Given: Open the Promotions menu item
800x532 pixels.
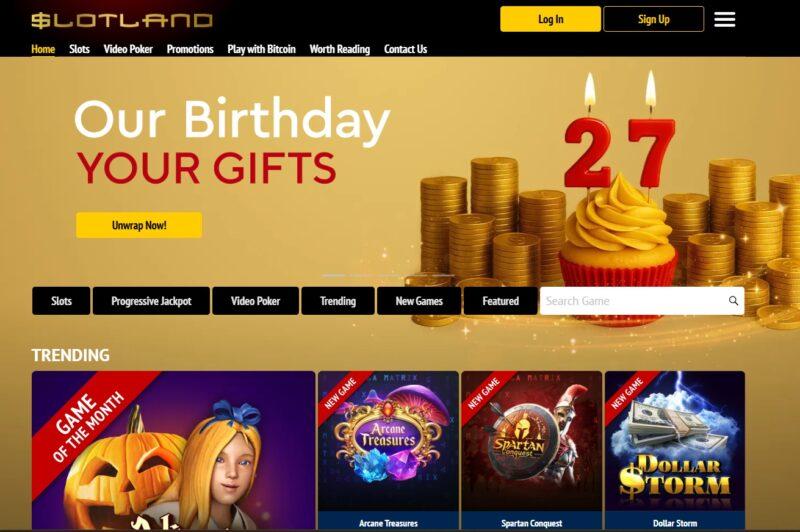Looking at the screenshot, I should coord(190,49).
